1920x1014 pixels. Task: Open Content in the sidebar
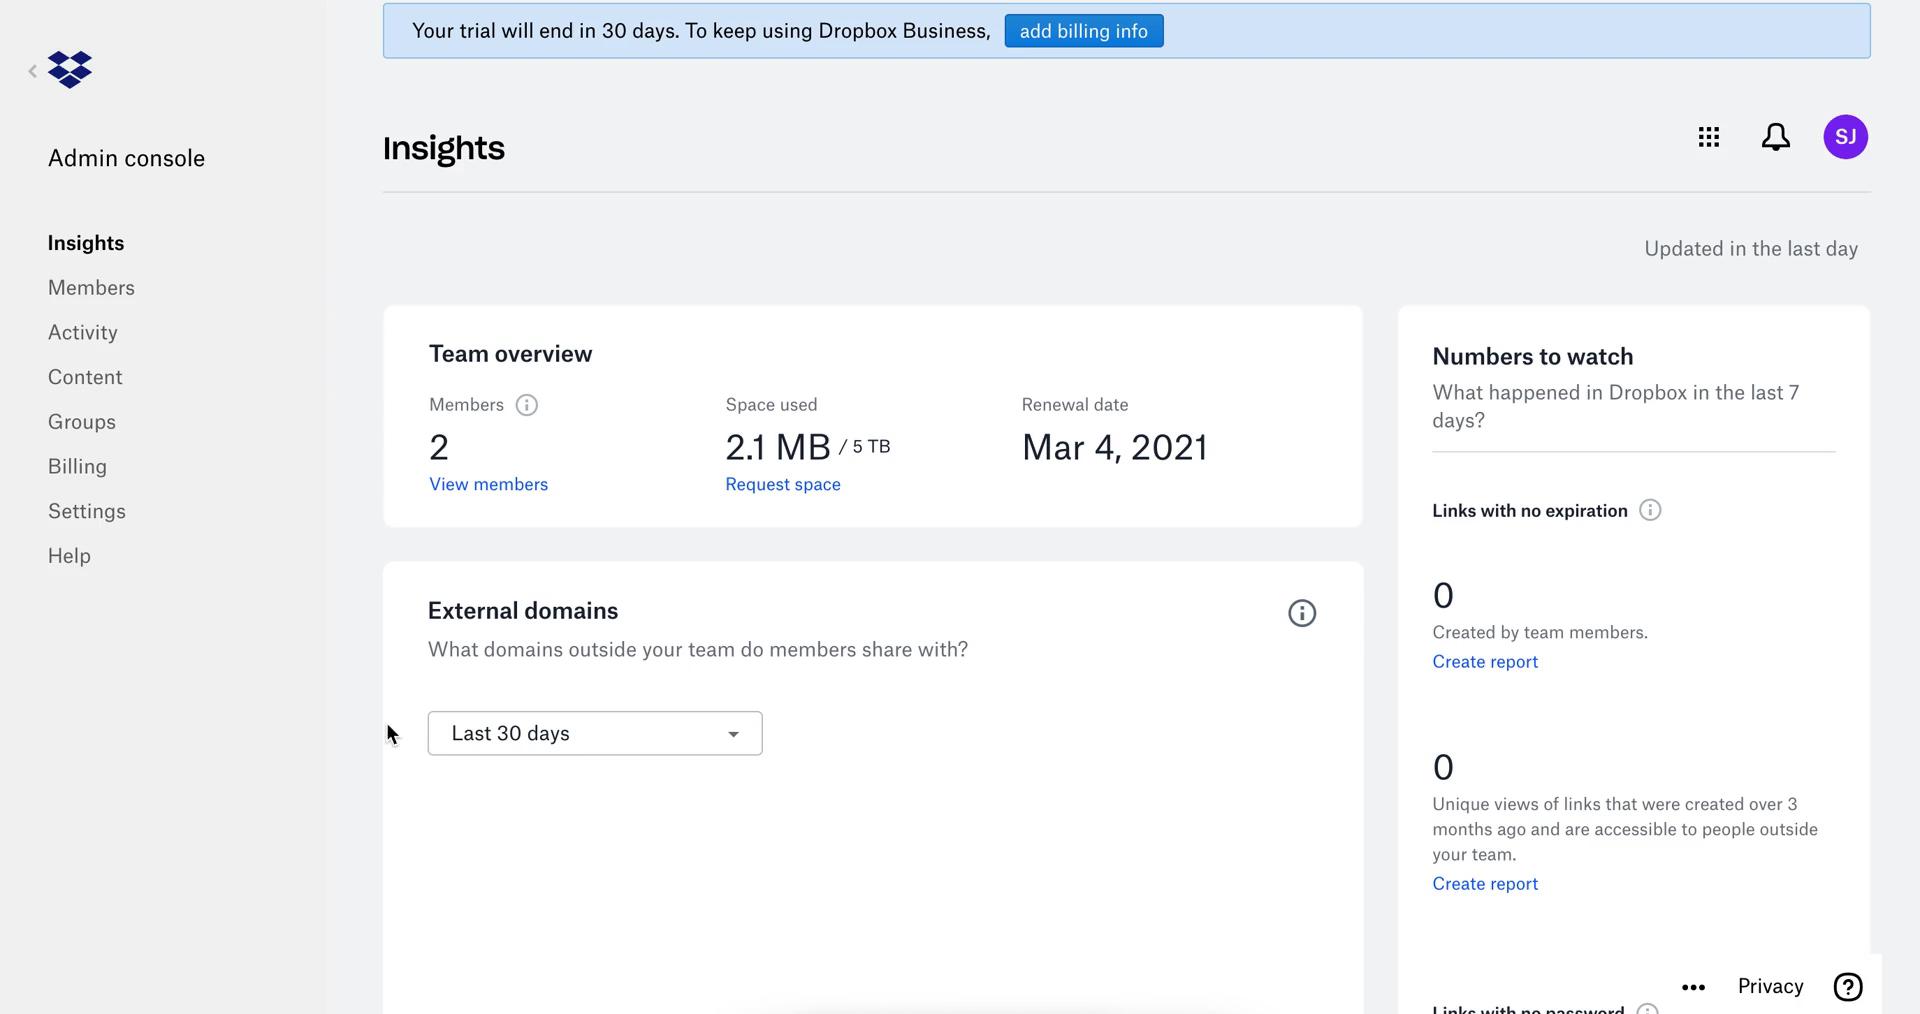pyautogui.click(x=85, y=377)
